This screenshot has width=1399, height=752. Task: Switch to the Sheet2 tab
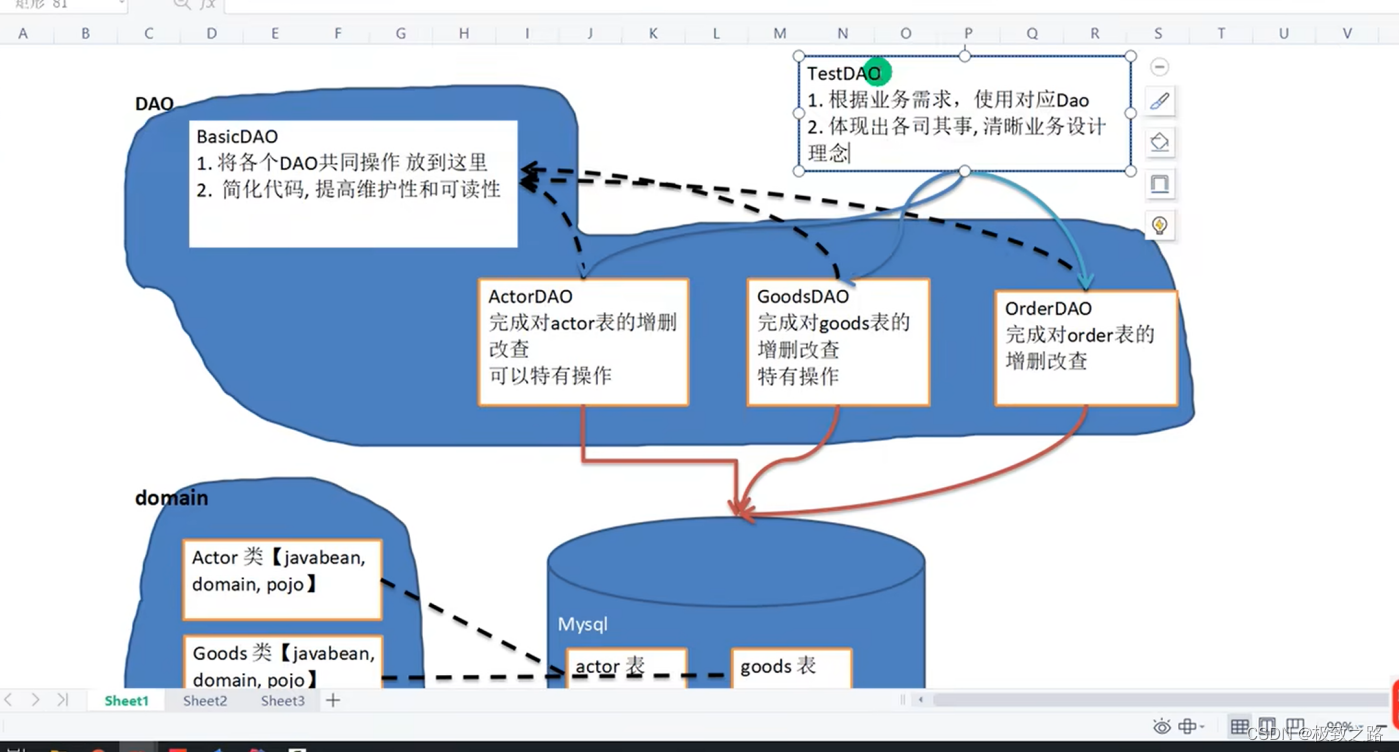point(205,701)
